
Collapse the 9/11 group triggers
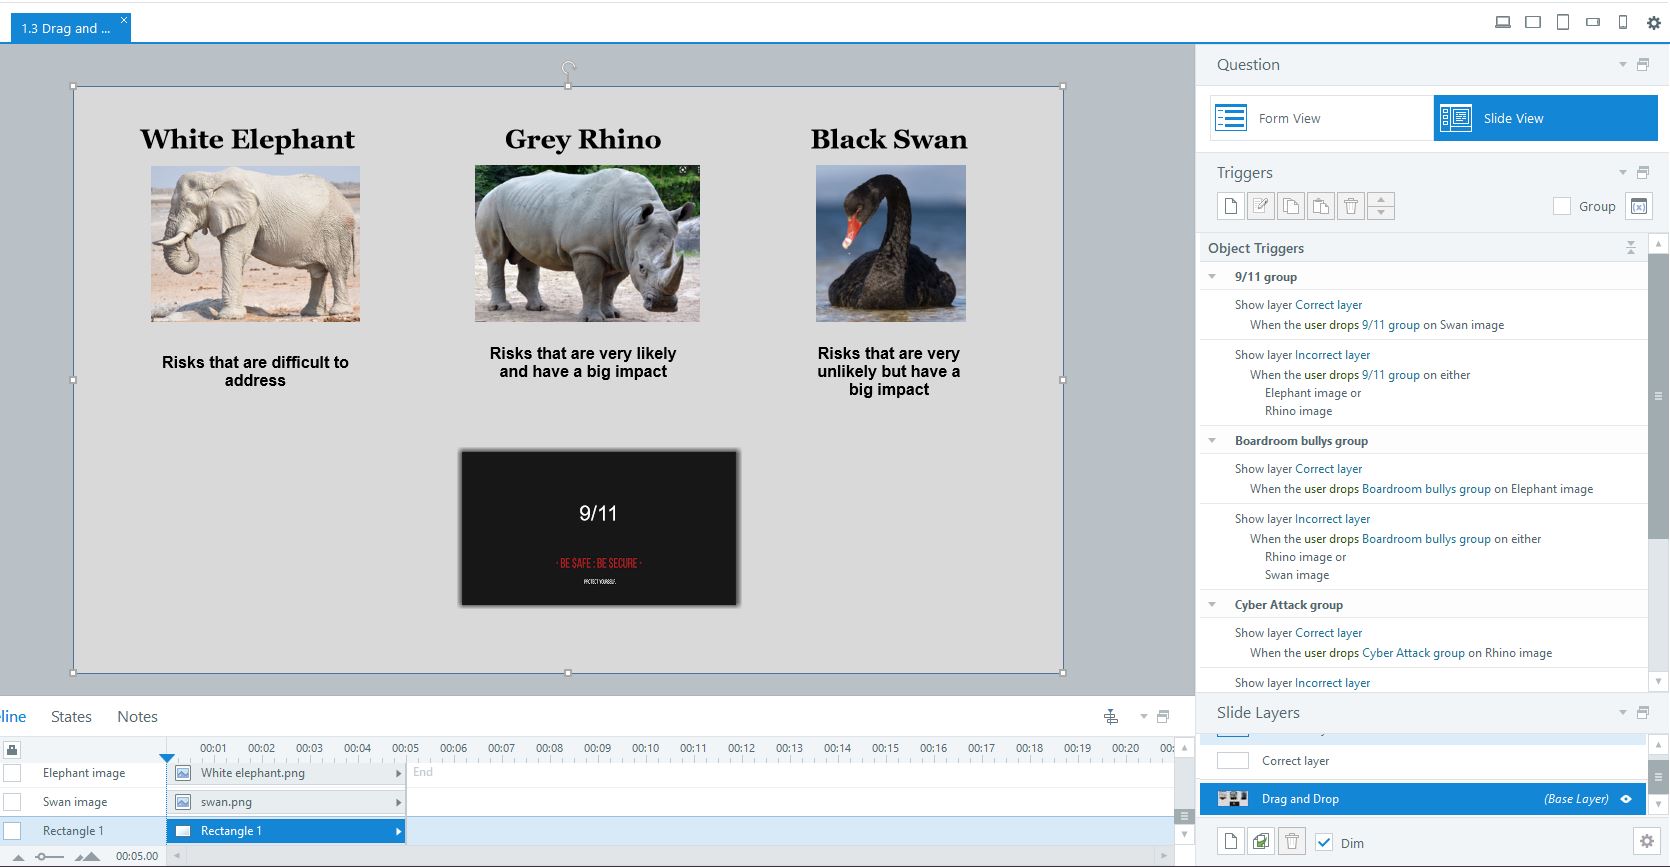coord(1213,277)
